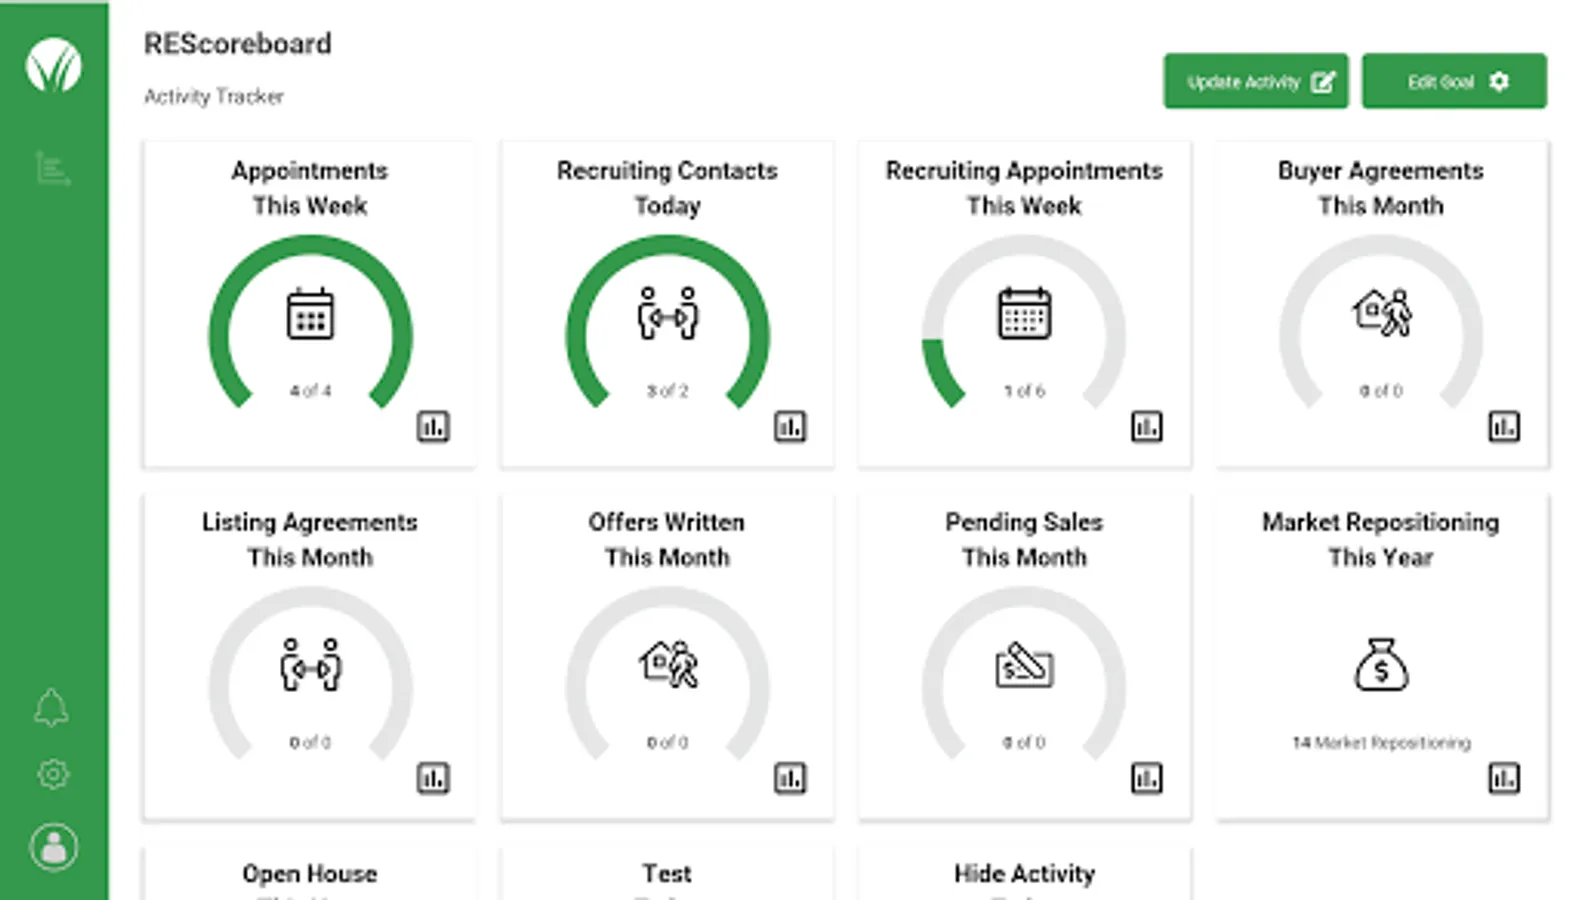Screen dimensions: 1578x900
Task: Click the Appointments This Week progress gauge
Action: (x=310, y=322)
